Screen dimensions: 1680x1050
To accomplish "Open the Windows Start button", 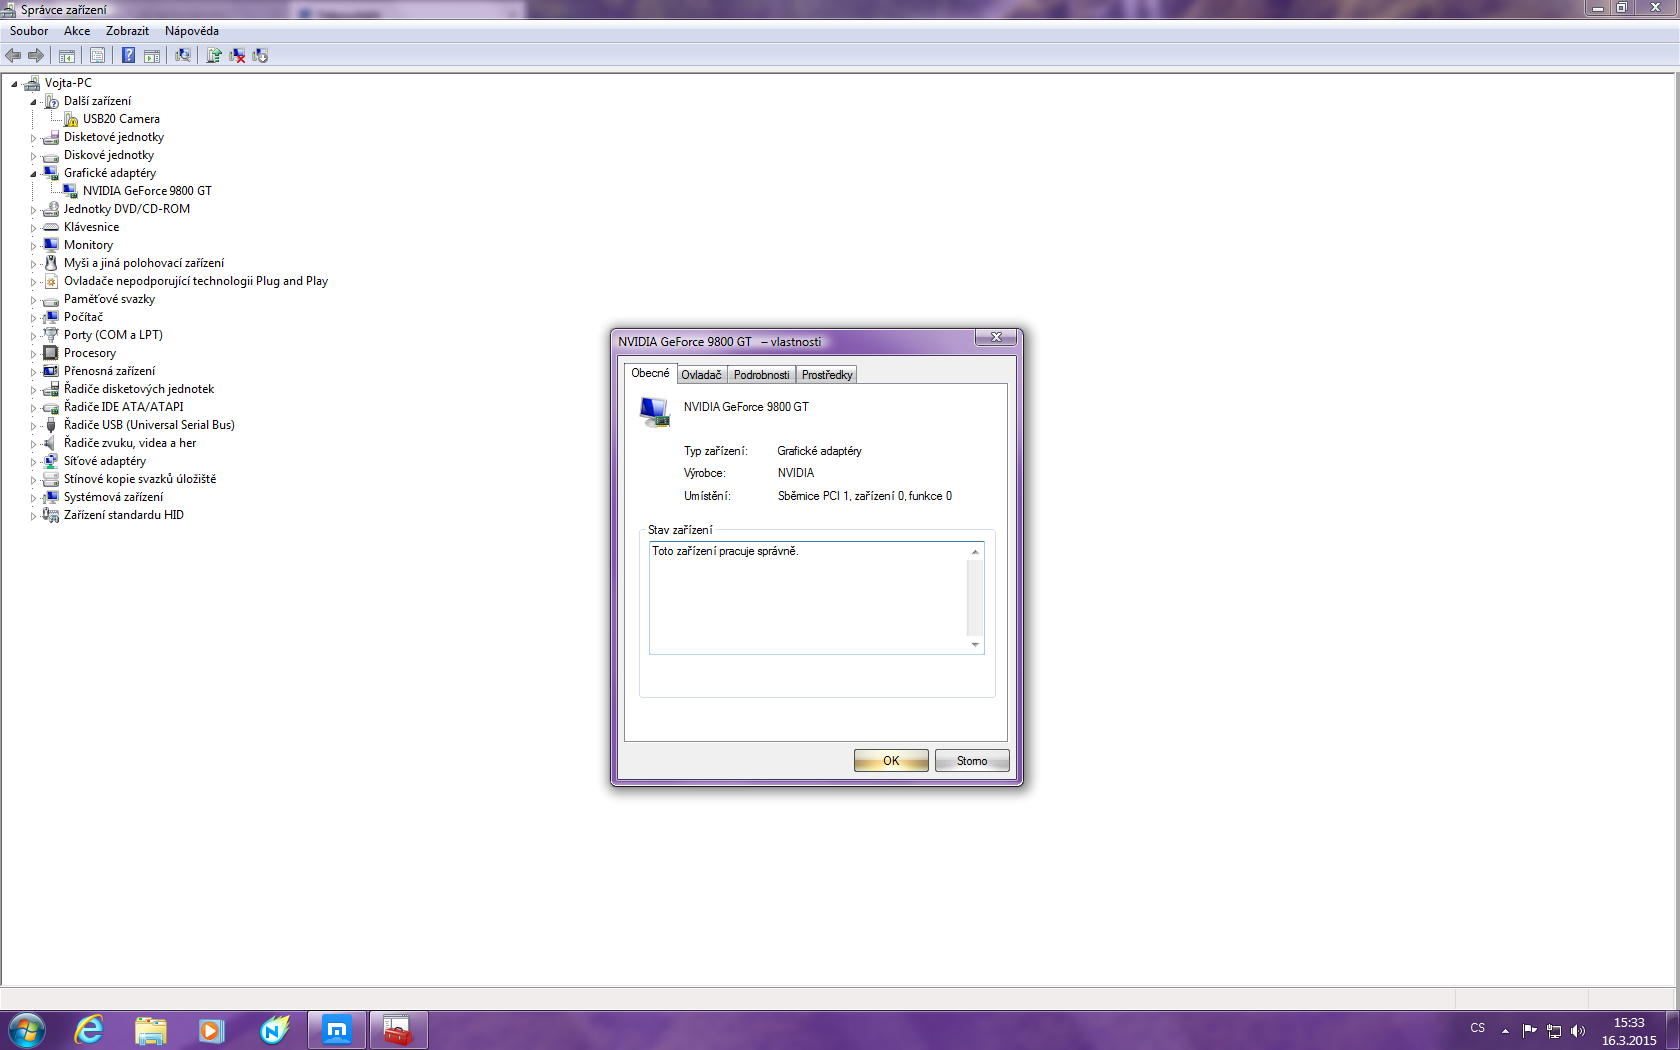I will point(26,1030).
